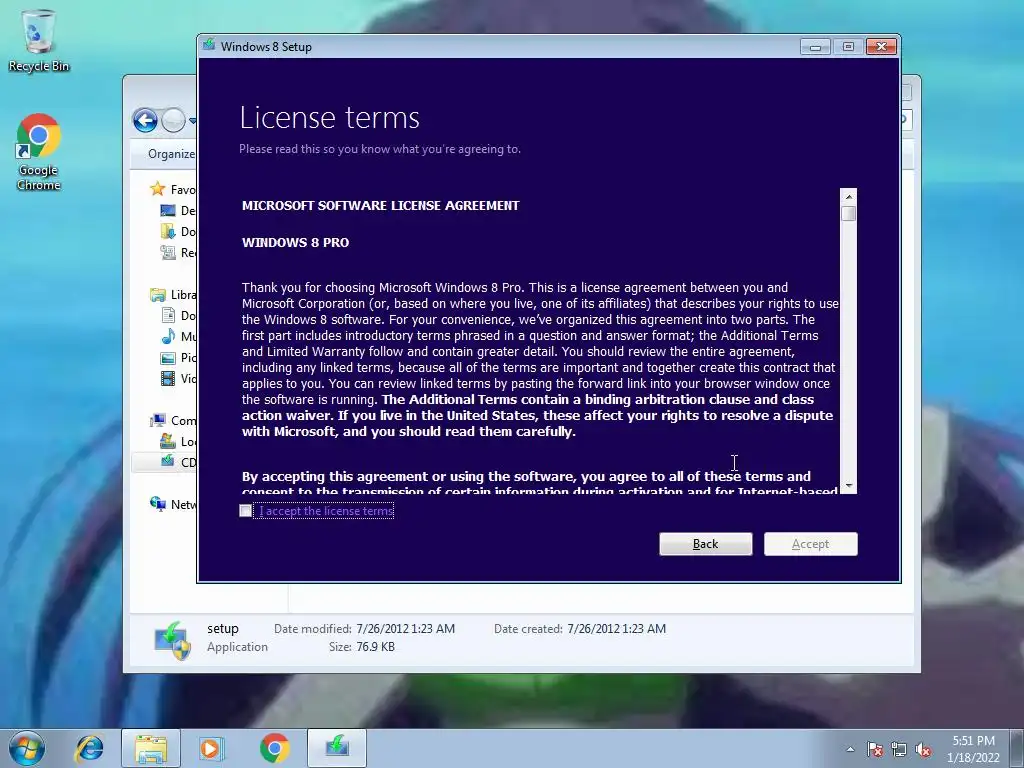The image size is (1024, 768).
Task: Select the Downloads icon under Favorites
Action: tap(168, 231)
